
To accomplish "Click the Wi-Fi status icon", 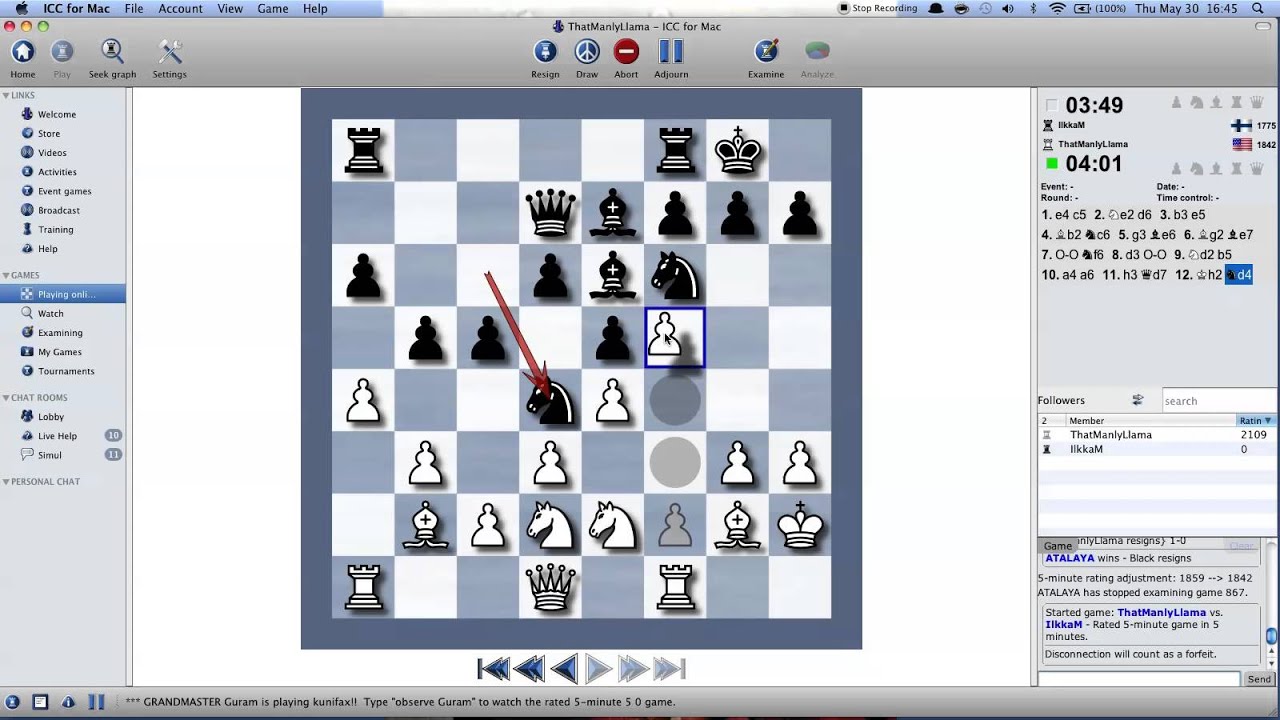I will [1057, 8].
